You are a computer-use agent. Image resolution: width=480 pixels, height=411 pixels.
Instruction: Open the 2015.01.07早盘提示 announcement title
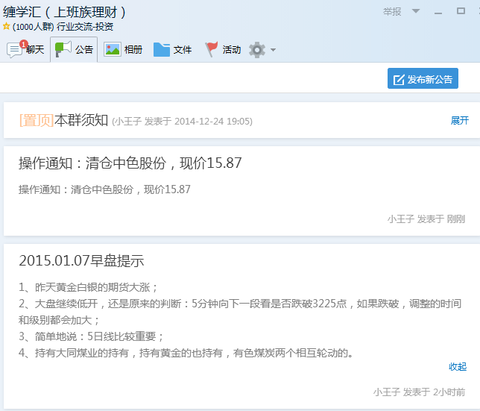coord(81,261)
